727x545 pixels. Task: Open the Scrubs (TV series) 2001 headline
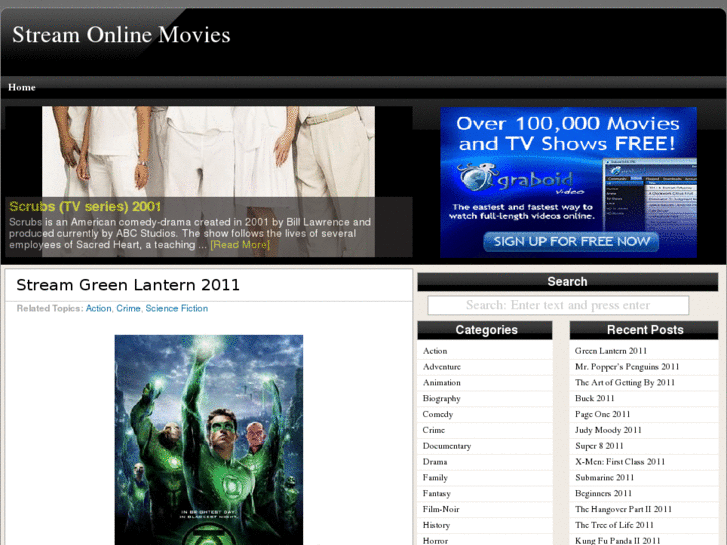coord(85,206)
